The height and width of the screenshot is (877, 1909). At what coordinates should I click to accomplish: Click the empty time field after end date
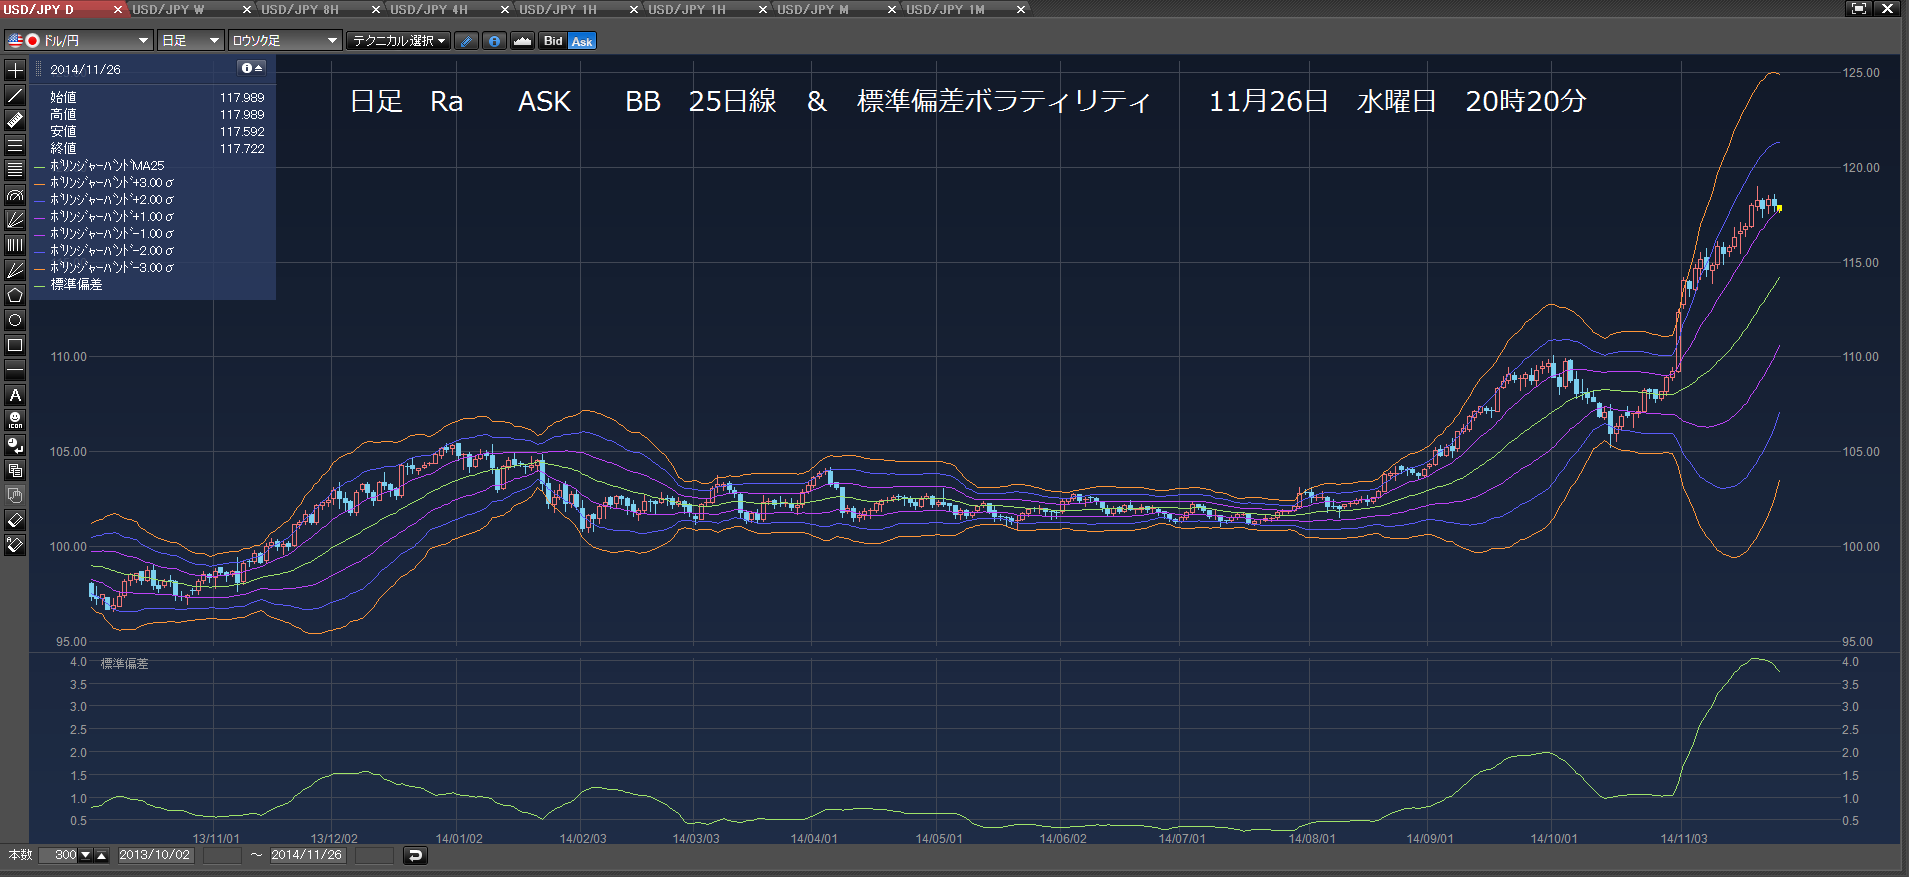pos(374,855)
